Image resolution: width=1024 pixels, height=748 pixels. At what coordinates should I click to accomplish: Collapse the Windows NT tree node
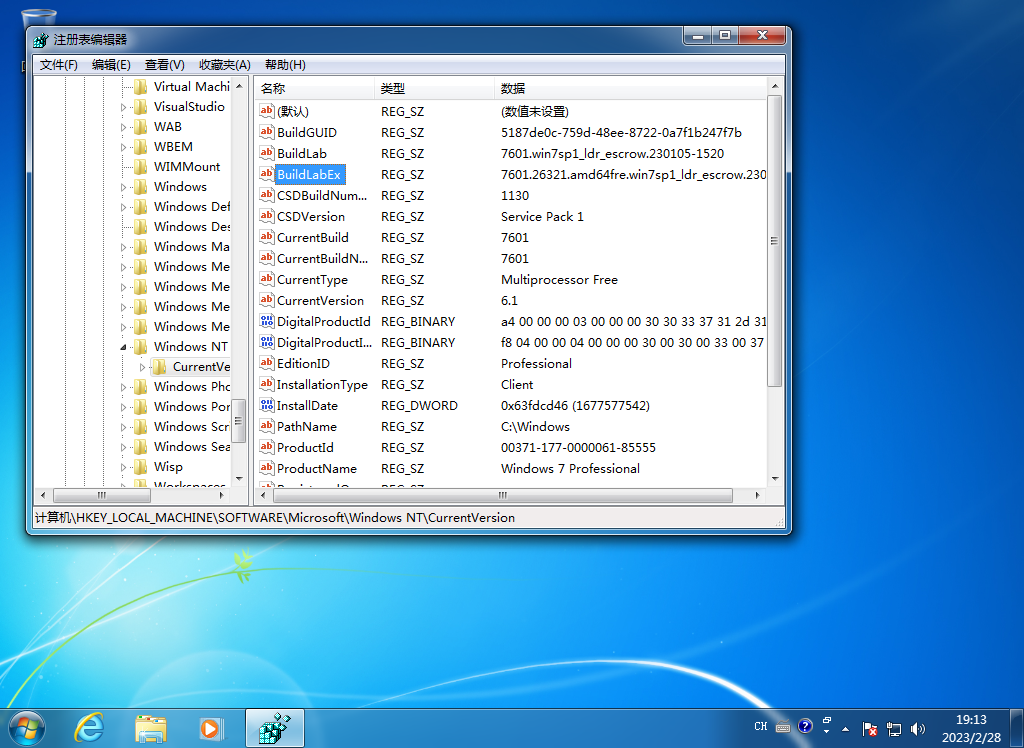123,347
